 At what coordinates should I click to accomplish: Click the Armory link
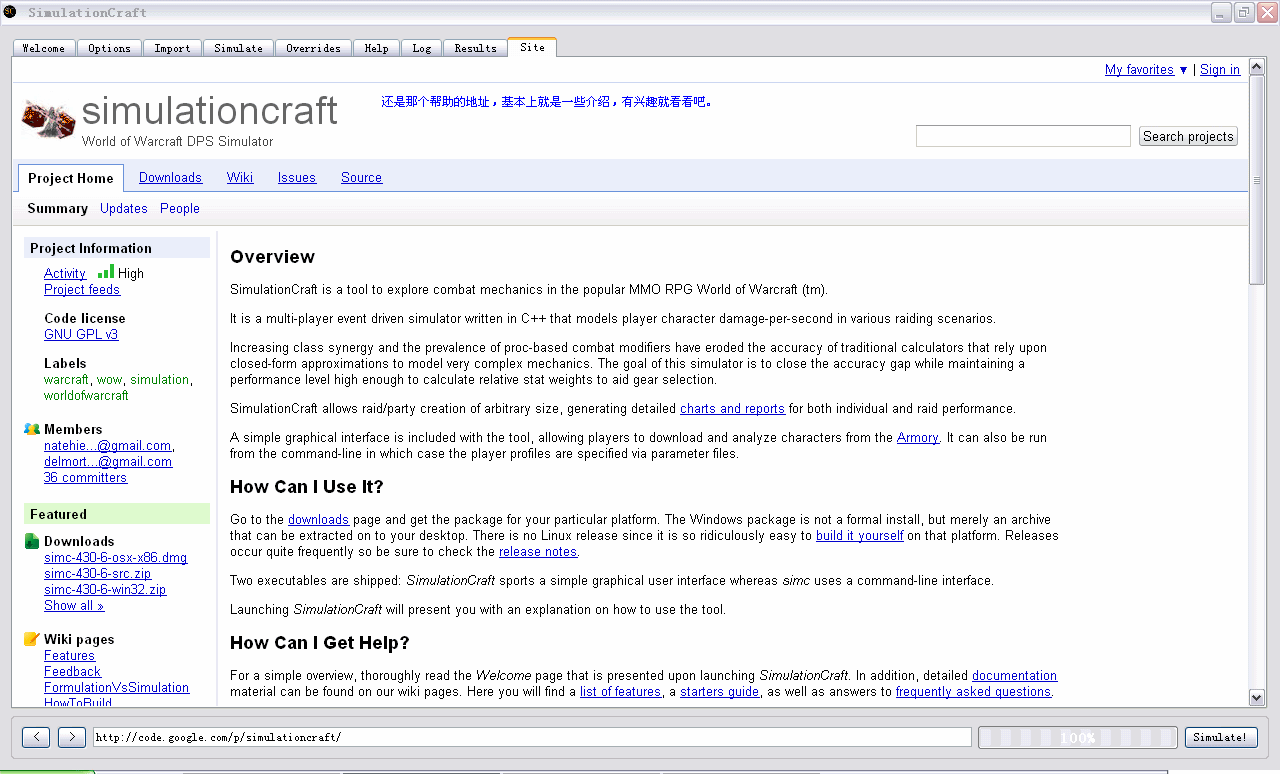[x=918, y=437]
